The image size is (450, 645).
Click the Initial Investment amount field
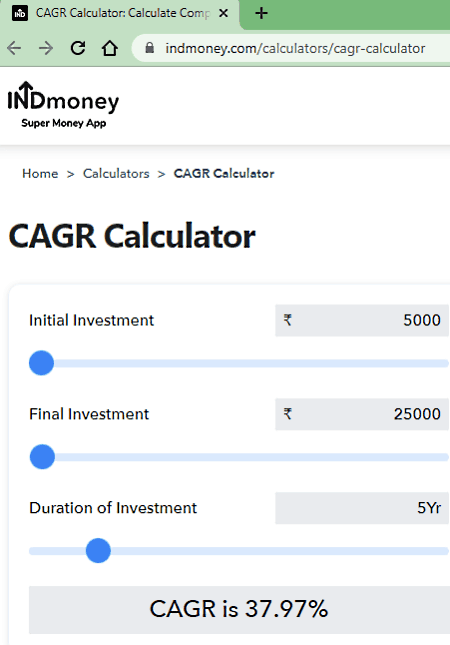pos(362,320)
